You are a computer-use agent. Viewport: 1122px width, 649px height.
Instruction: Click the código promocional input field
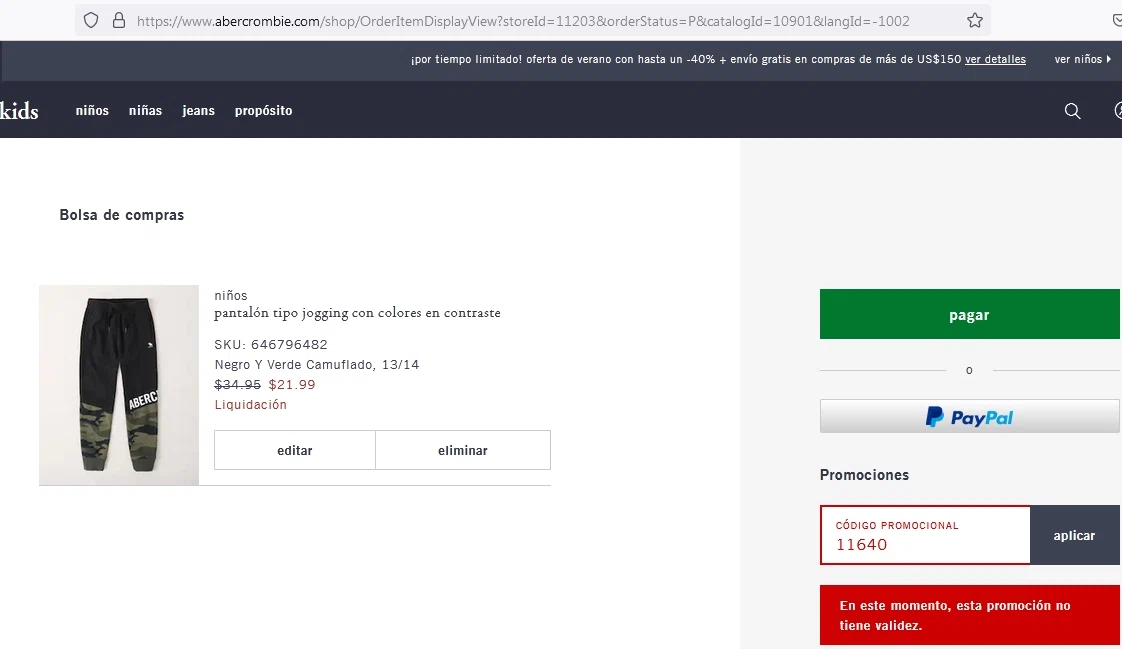(x=925, y=535)
